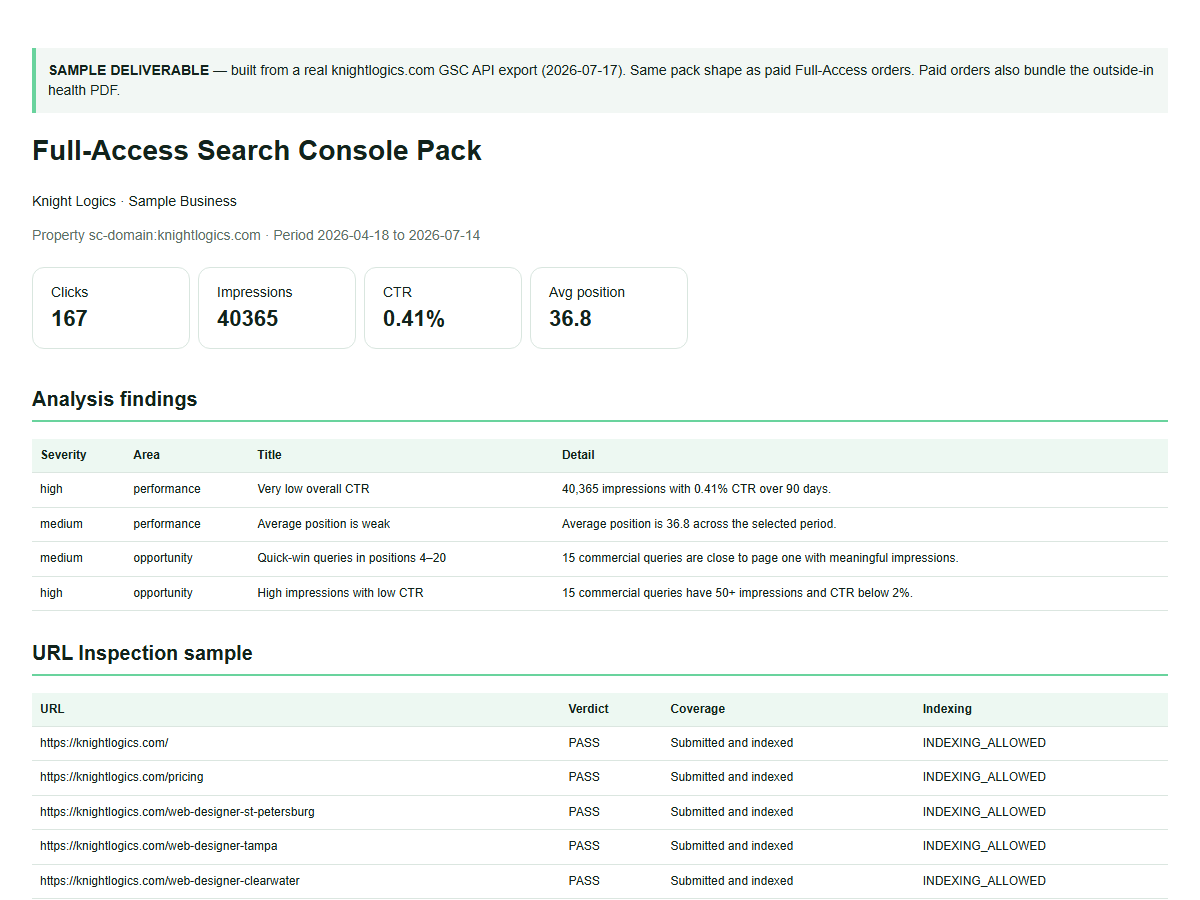Click Quick-win queries in positions 4–20
1200x900 pixels.
(352, 558)
